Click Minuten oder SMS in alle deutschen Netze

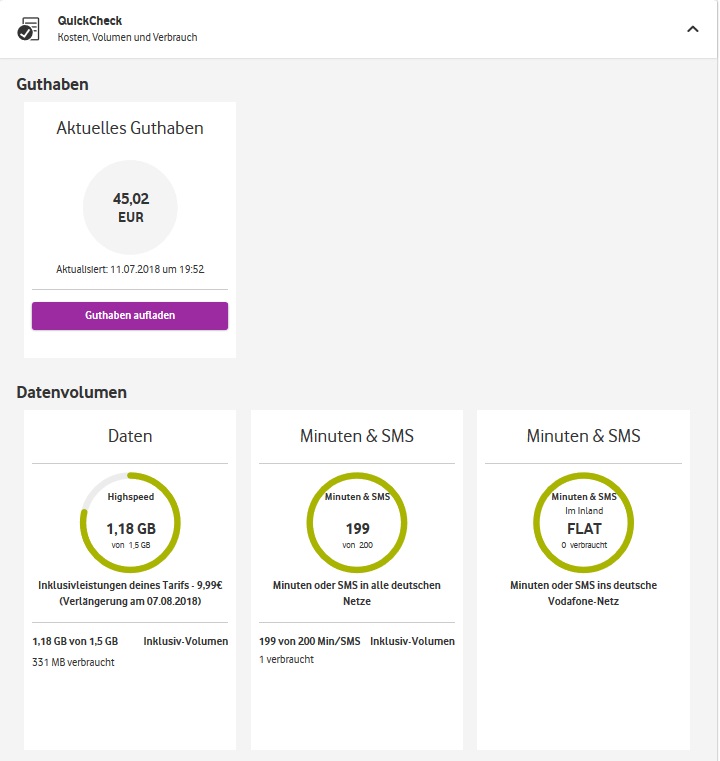(x=357, y=592)
